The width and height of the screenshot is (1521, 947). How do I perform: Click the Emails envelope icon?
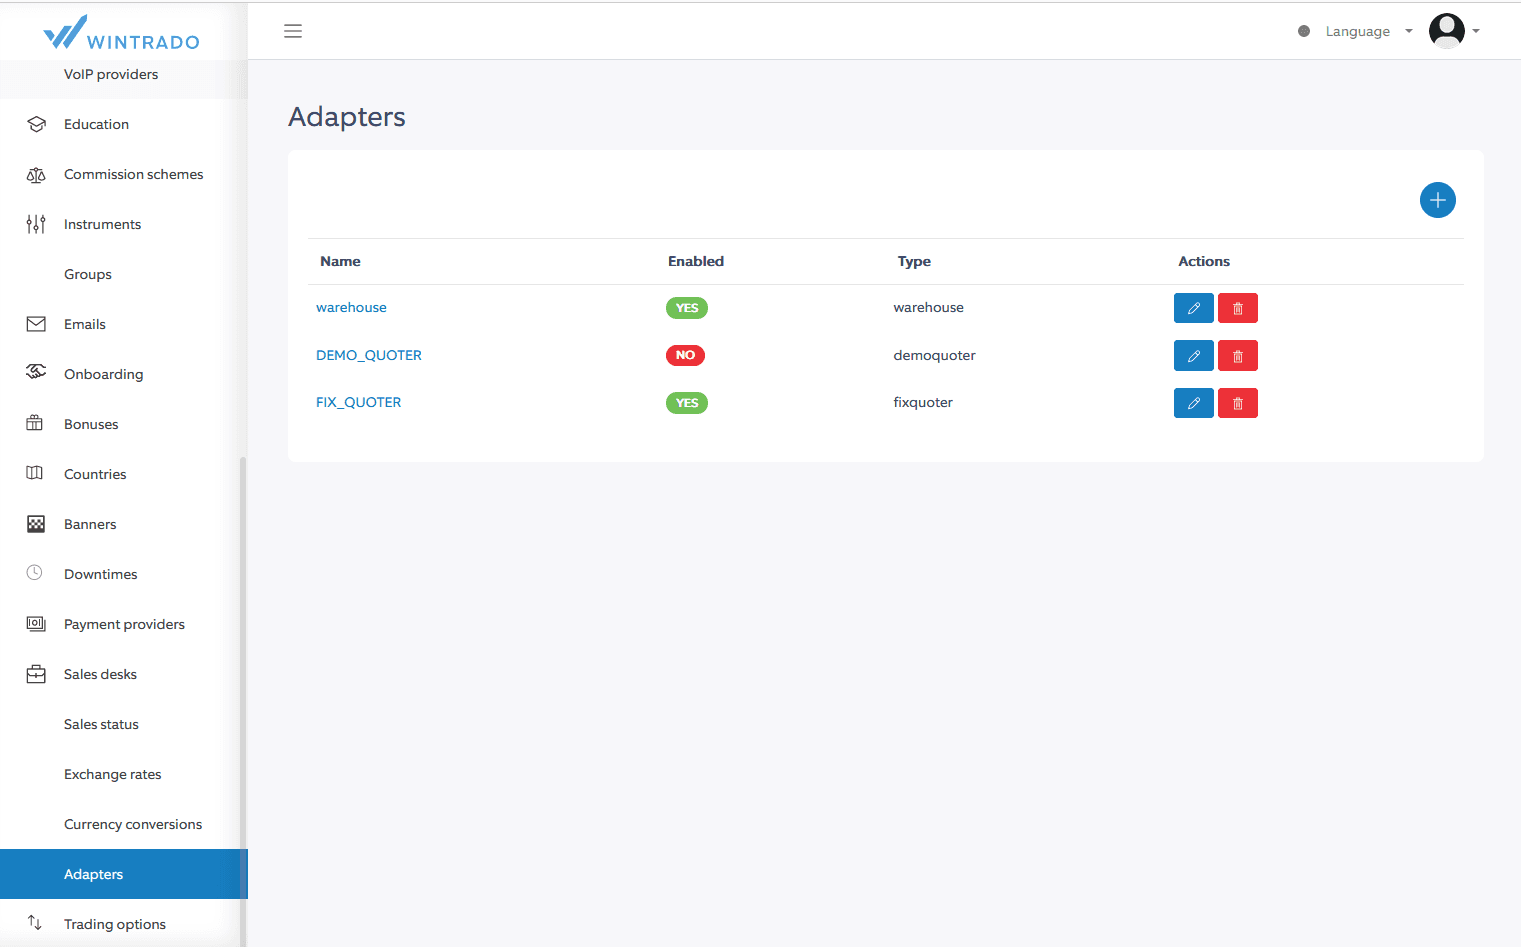tap(36, 324)
